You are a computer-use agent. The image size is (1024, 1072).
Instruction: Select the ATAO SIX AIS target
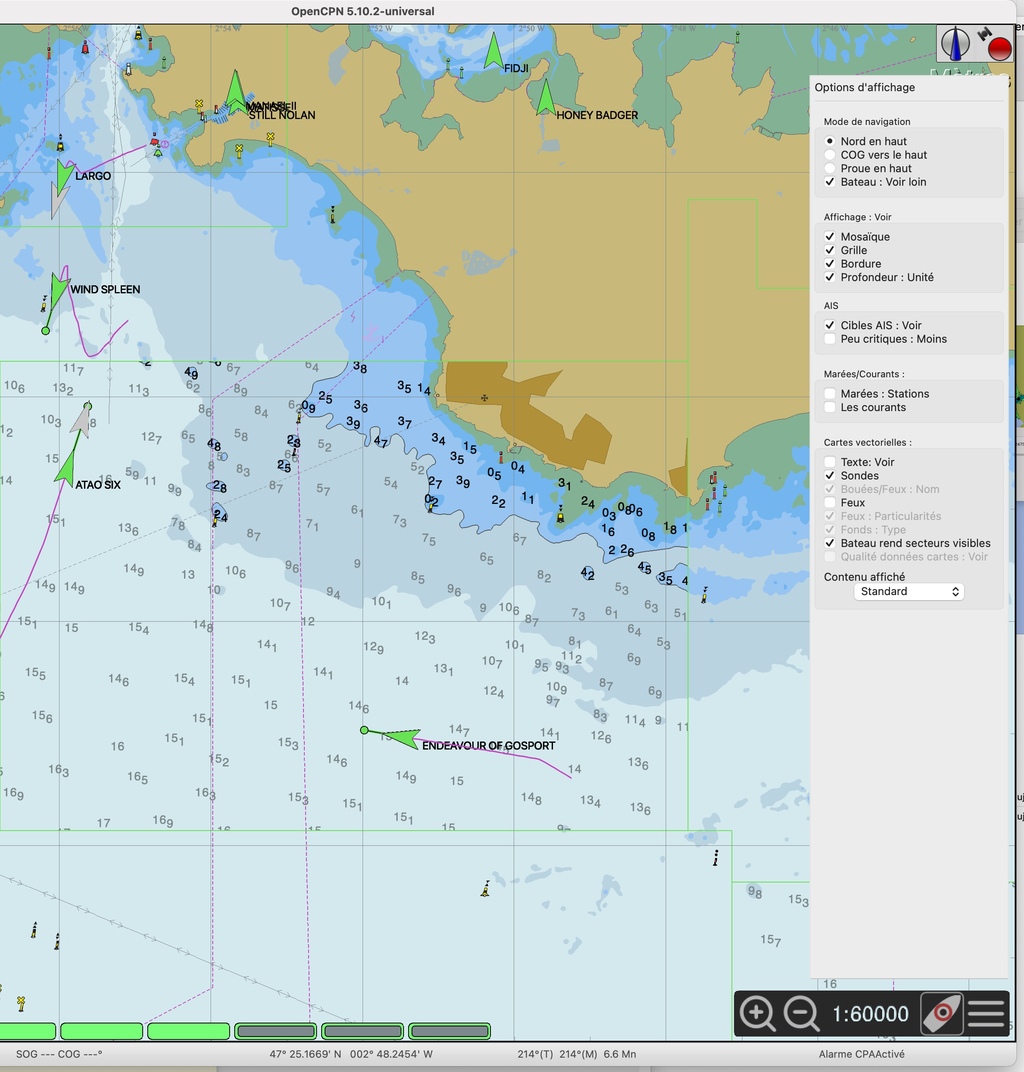click(x=66, y=466)
